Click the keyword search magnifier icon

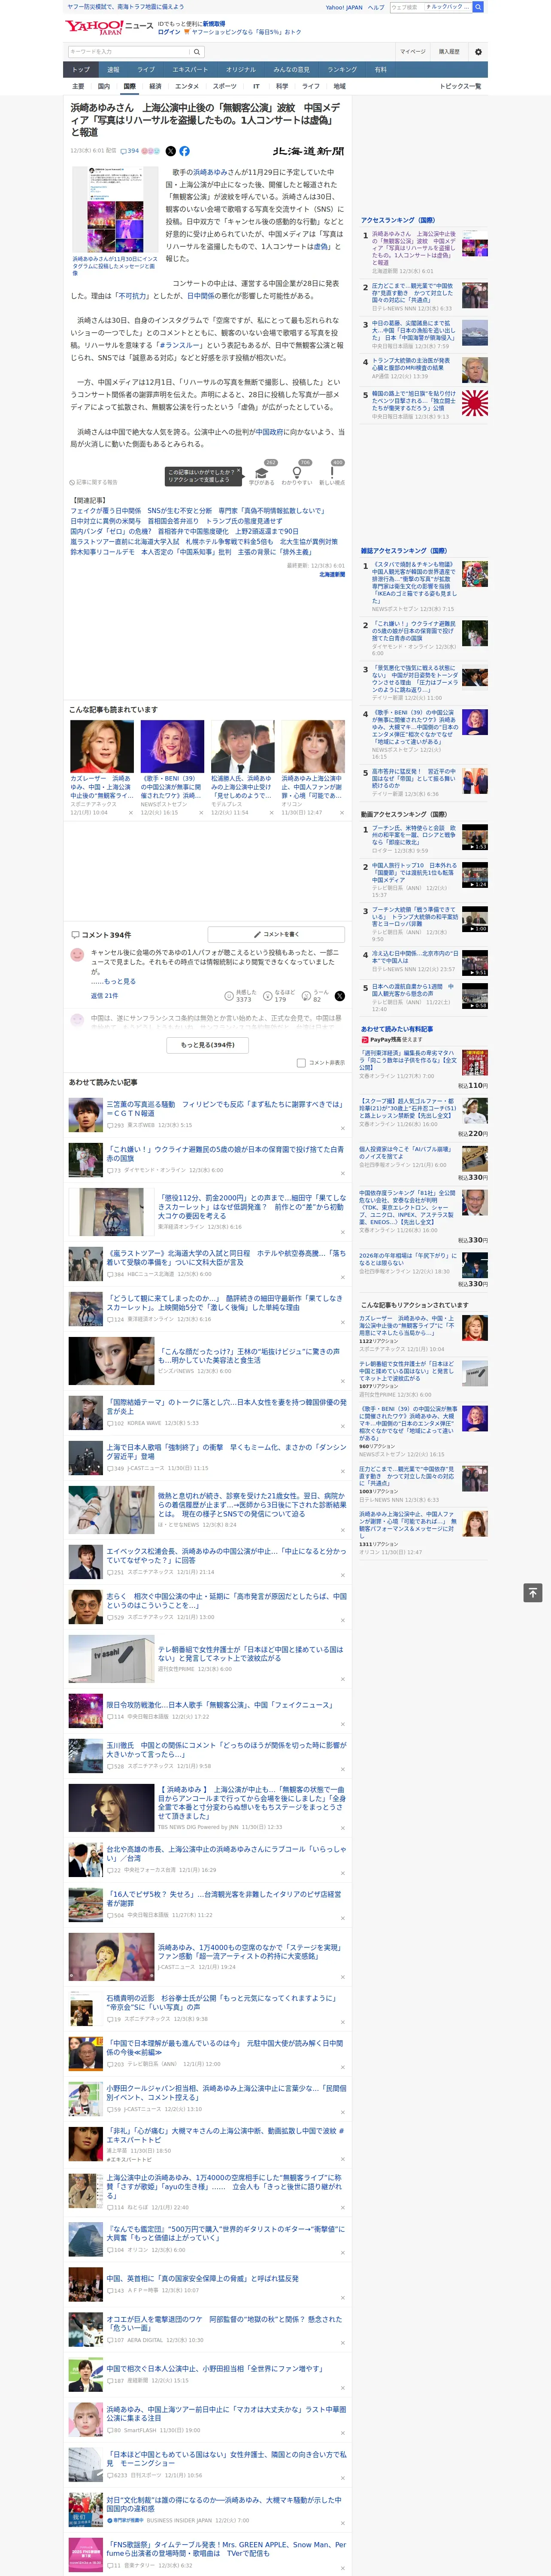coord(197,51)
